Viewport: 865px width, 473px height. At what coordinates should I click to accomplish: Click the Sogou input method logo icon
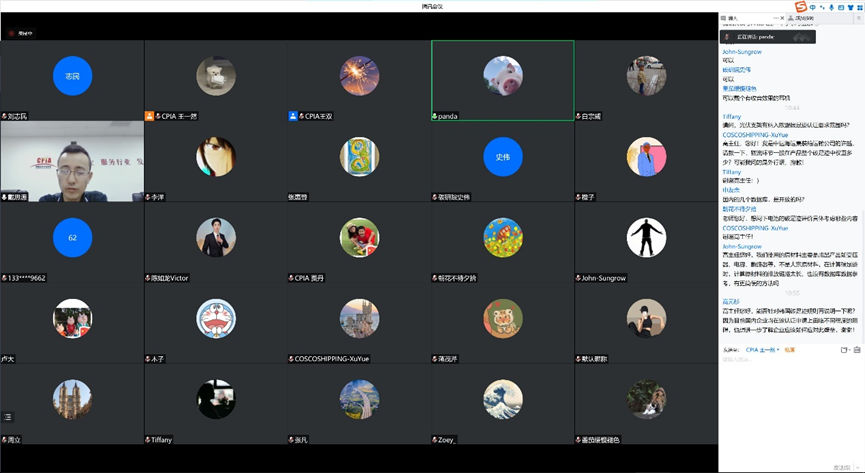click(800, 7)
